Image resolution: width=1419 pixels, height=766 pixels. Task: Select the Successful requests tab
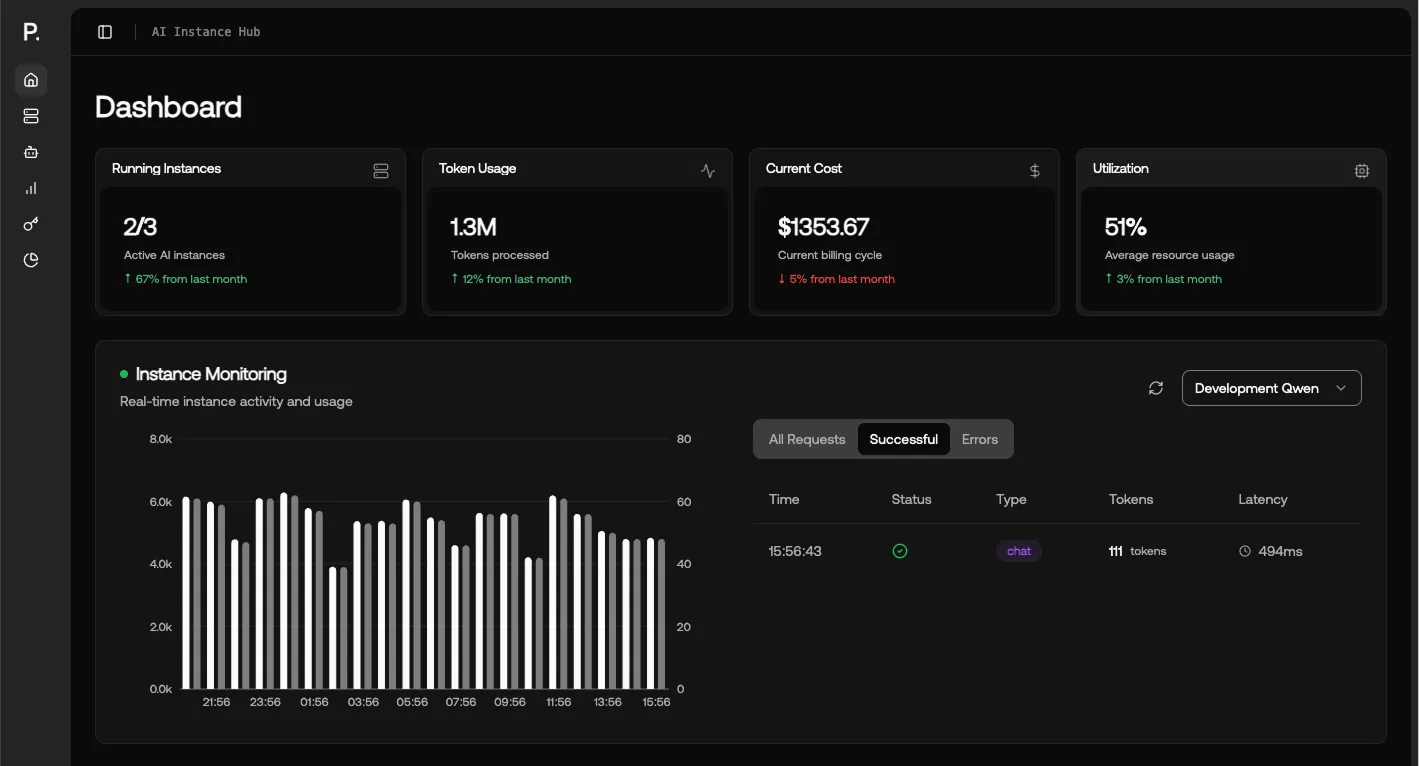[903, 438]
